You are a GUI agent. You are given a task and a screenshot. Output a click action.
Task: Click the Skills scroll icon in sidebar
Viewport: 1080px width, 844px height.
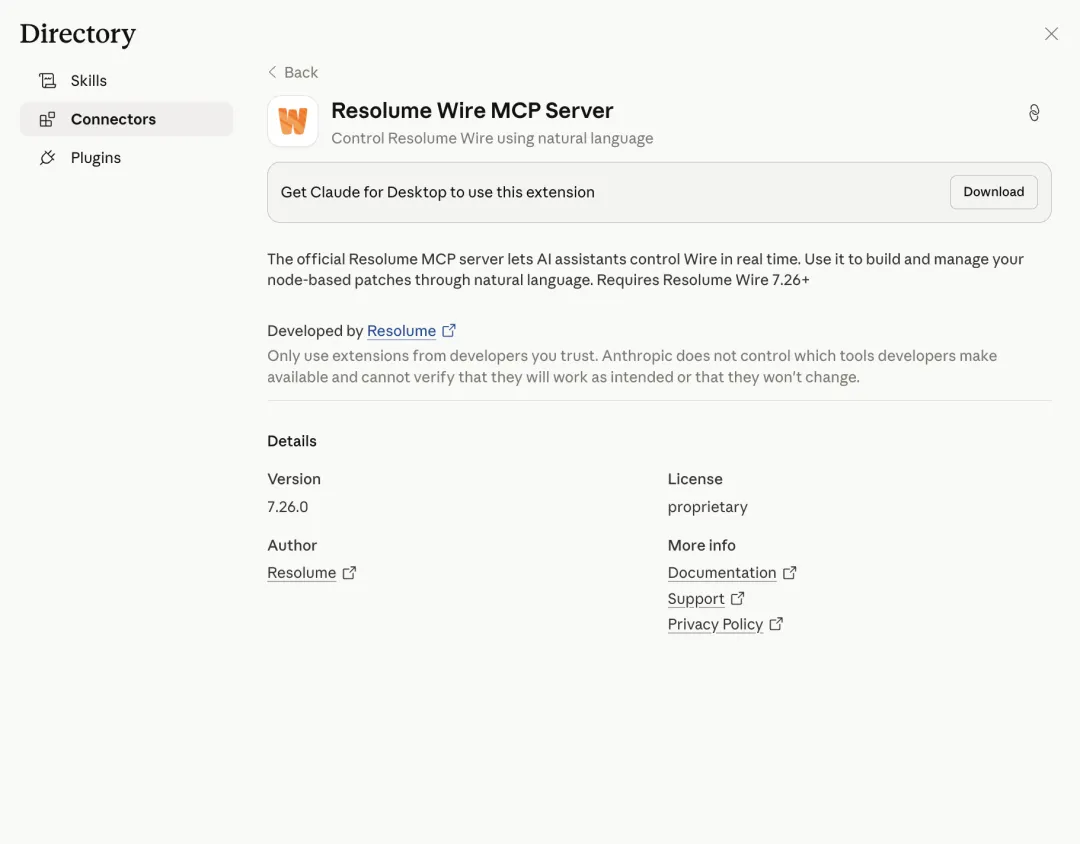coord(47,81)
